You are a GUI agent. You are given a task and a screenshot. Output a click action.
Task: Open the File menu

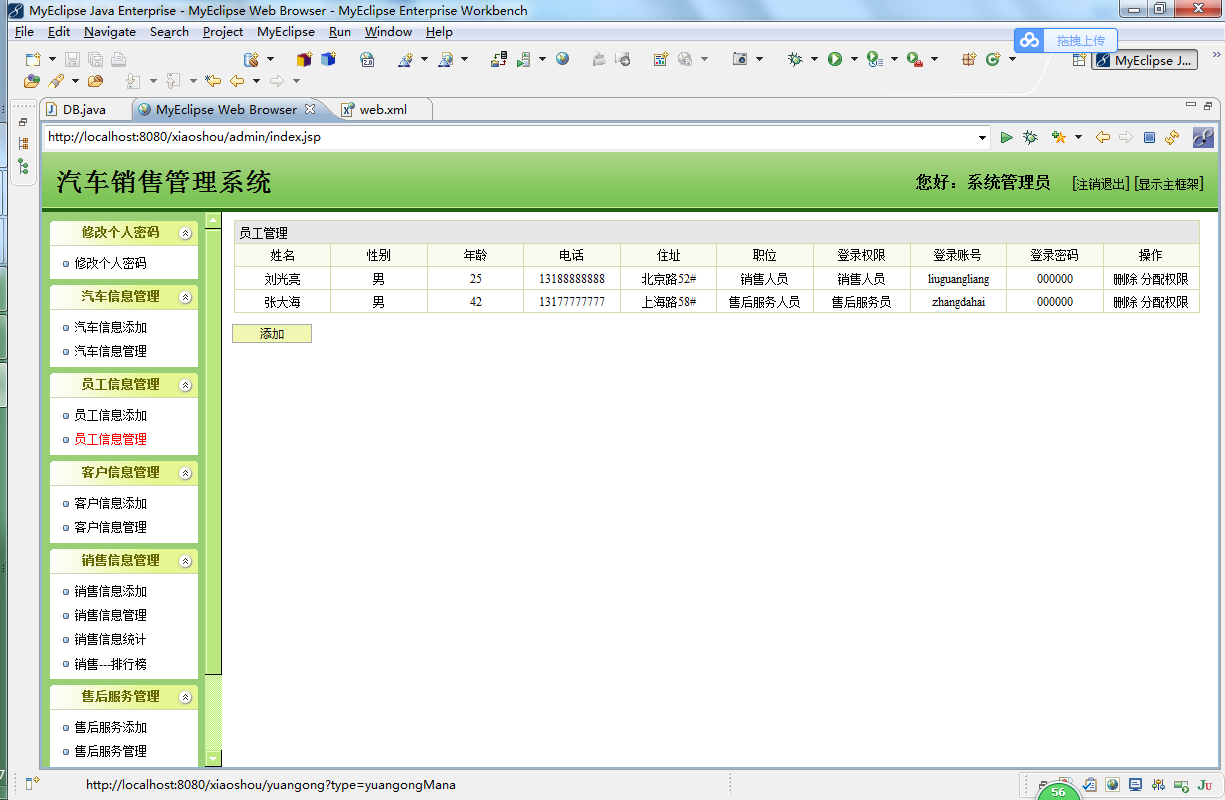(25, 32)
